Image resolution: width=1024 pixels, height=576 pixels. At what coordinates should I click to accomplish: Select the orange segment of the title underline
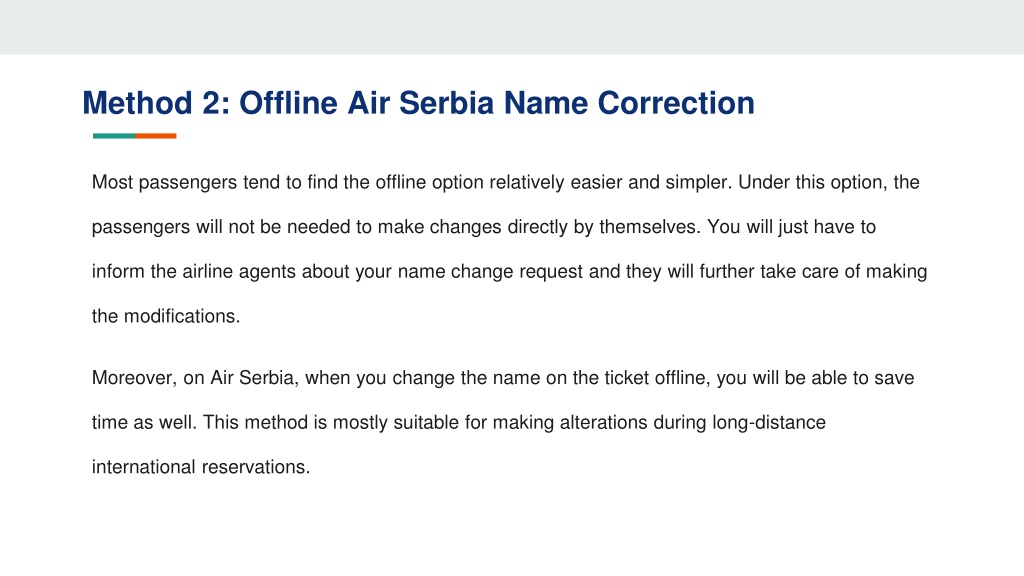click(155, 136)
